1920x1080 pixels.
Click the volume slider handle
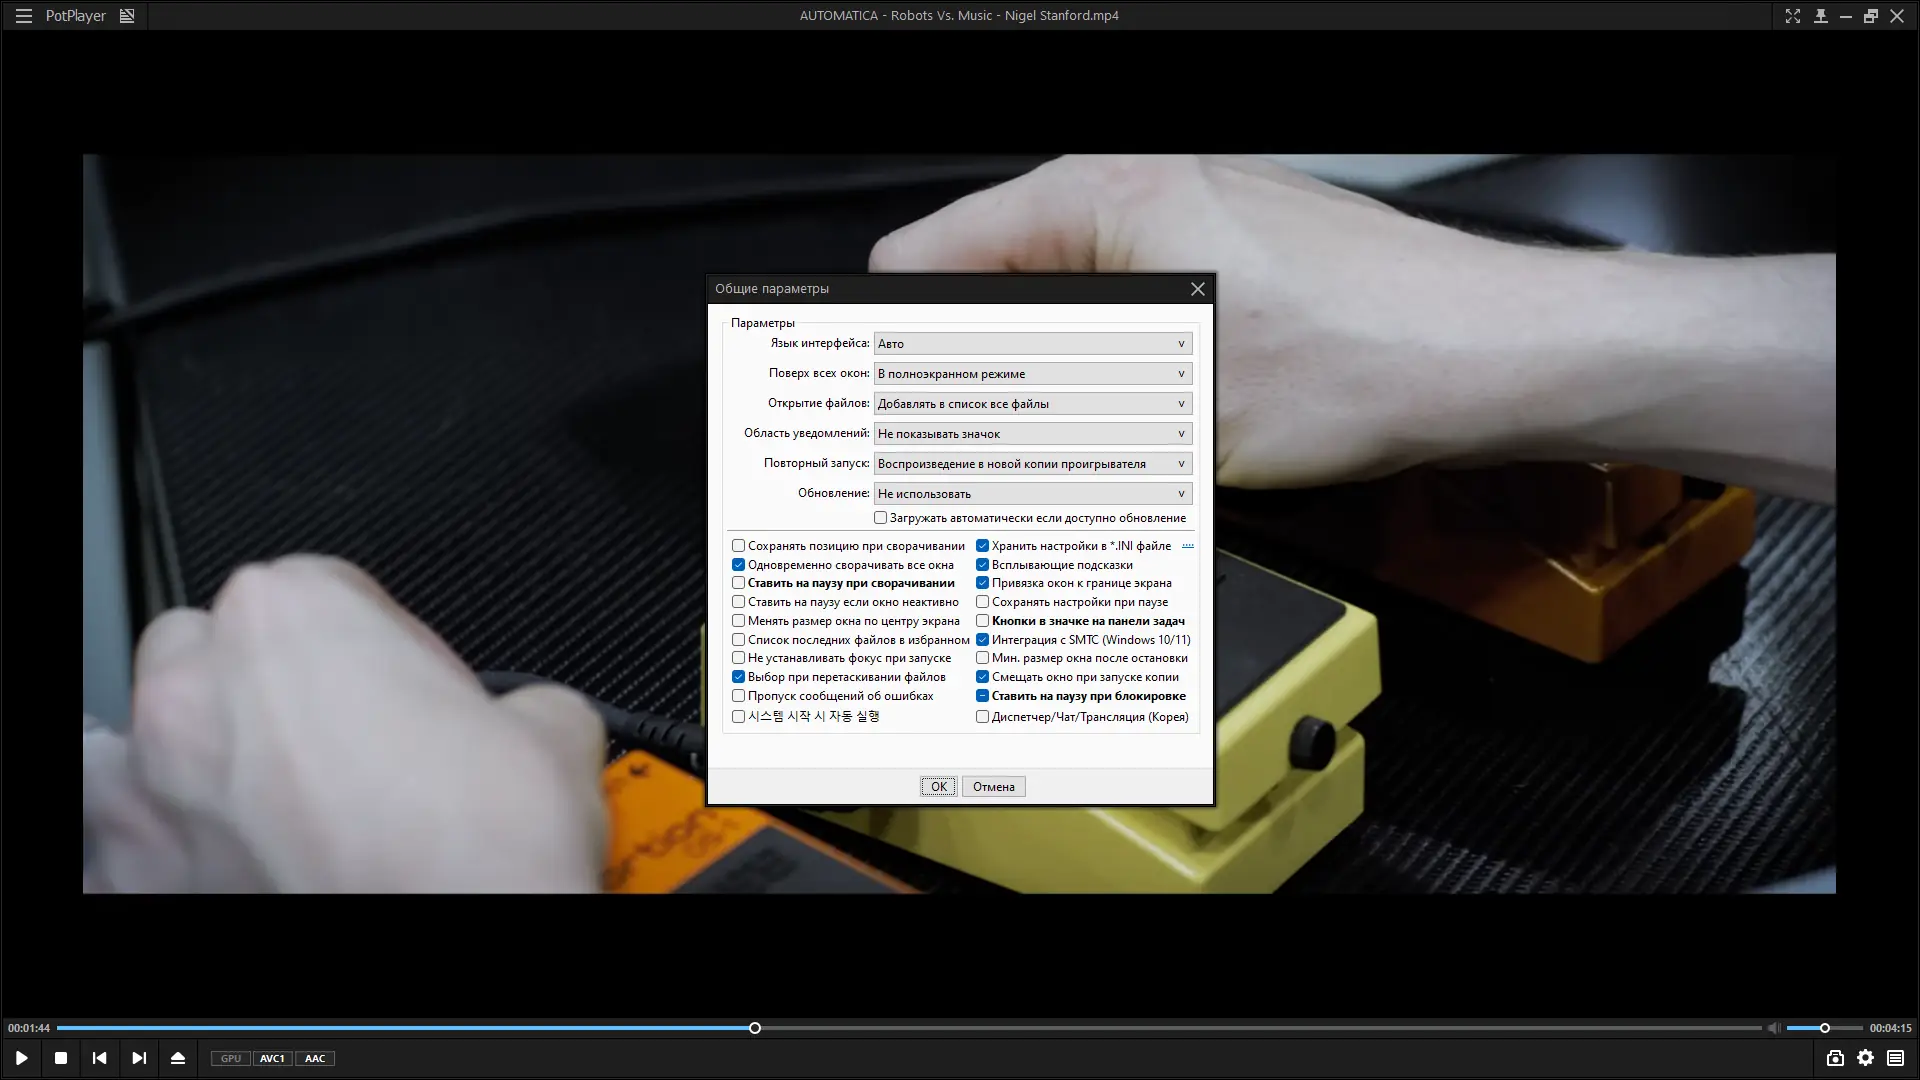pos(1825,1028)
